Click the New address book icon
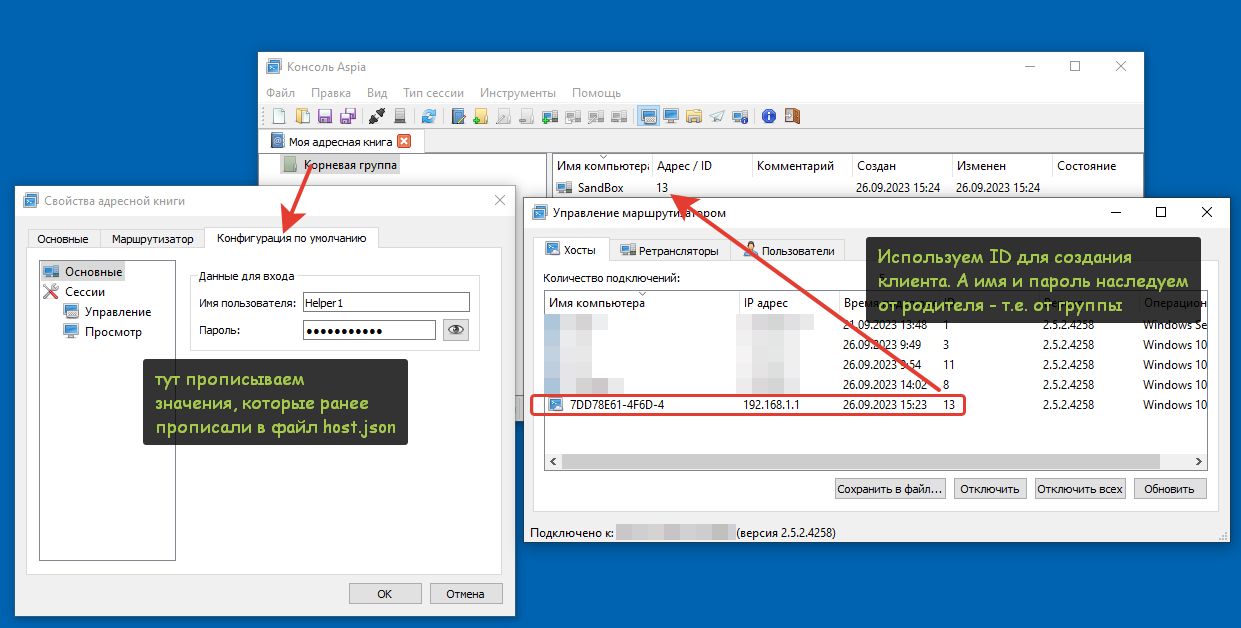Image resolution: width=1241 pixels, height=628 pixels. tap(279, 116)
